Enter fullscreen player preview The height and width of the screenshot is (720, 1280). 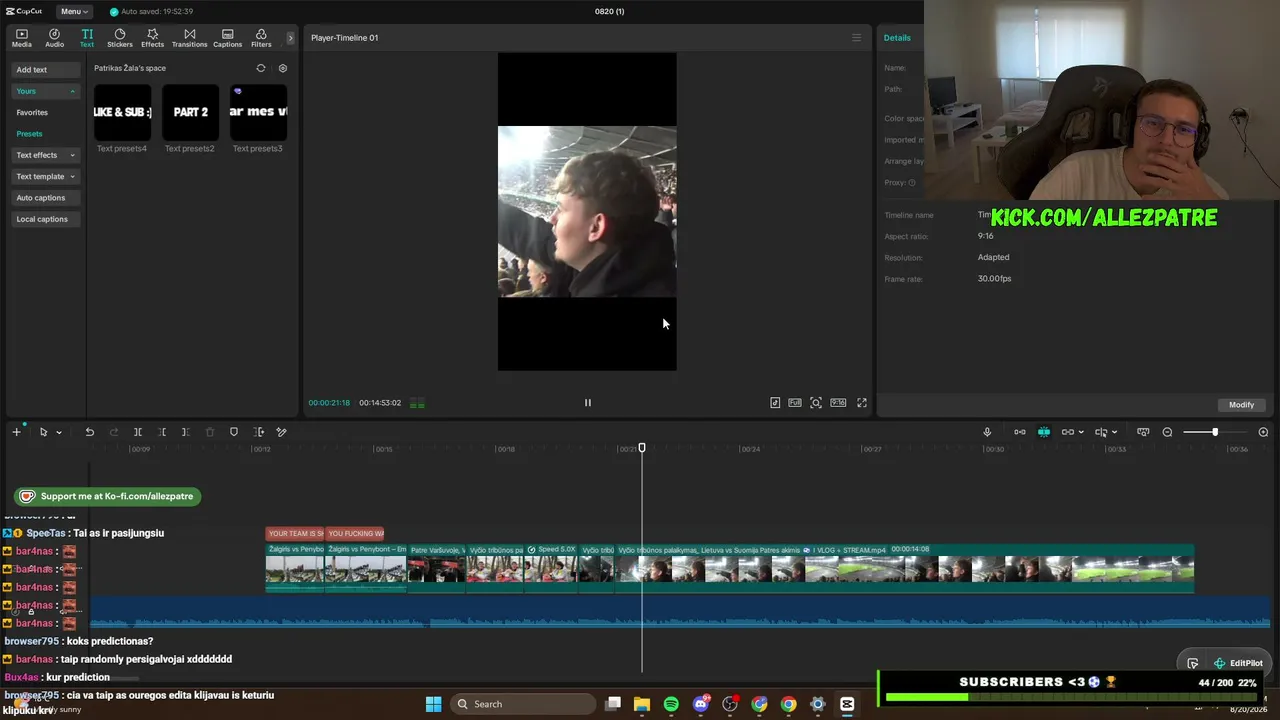[862, 403]
